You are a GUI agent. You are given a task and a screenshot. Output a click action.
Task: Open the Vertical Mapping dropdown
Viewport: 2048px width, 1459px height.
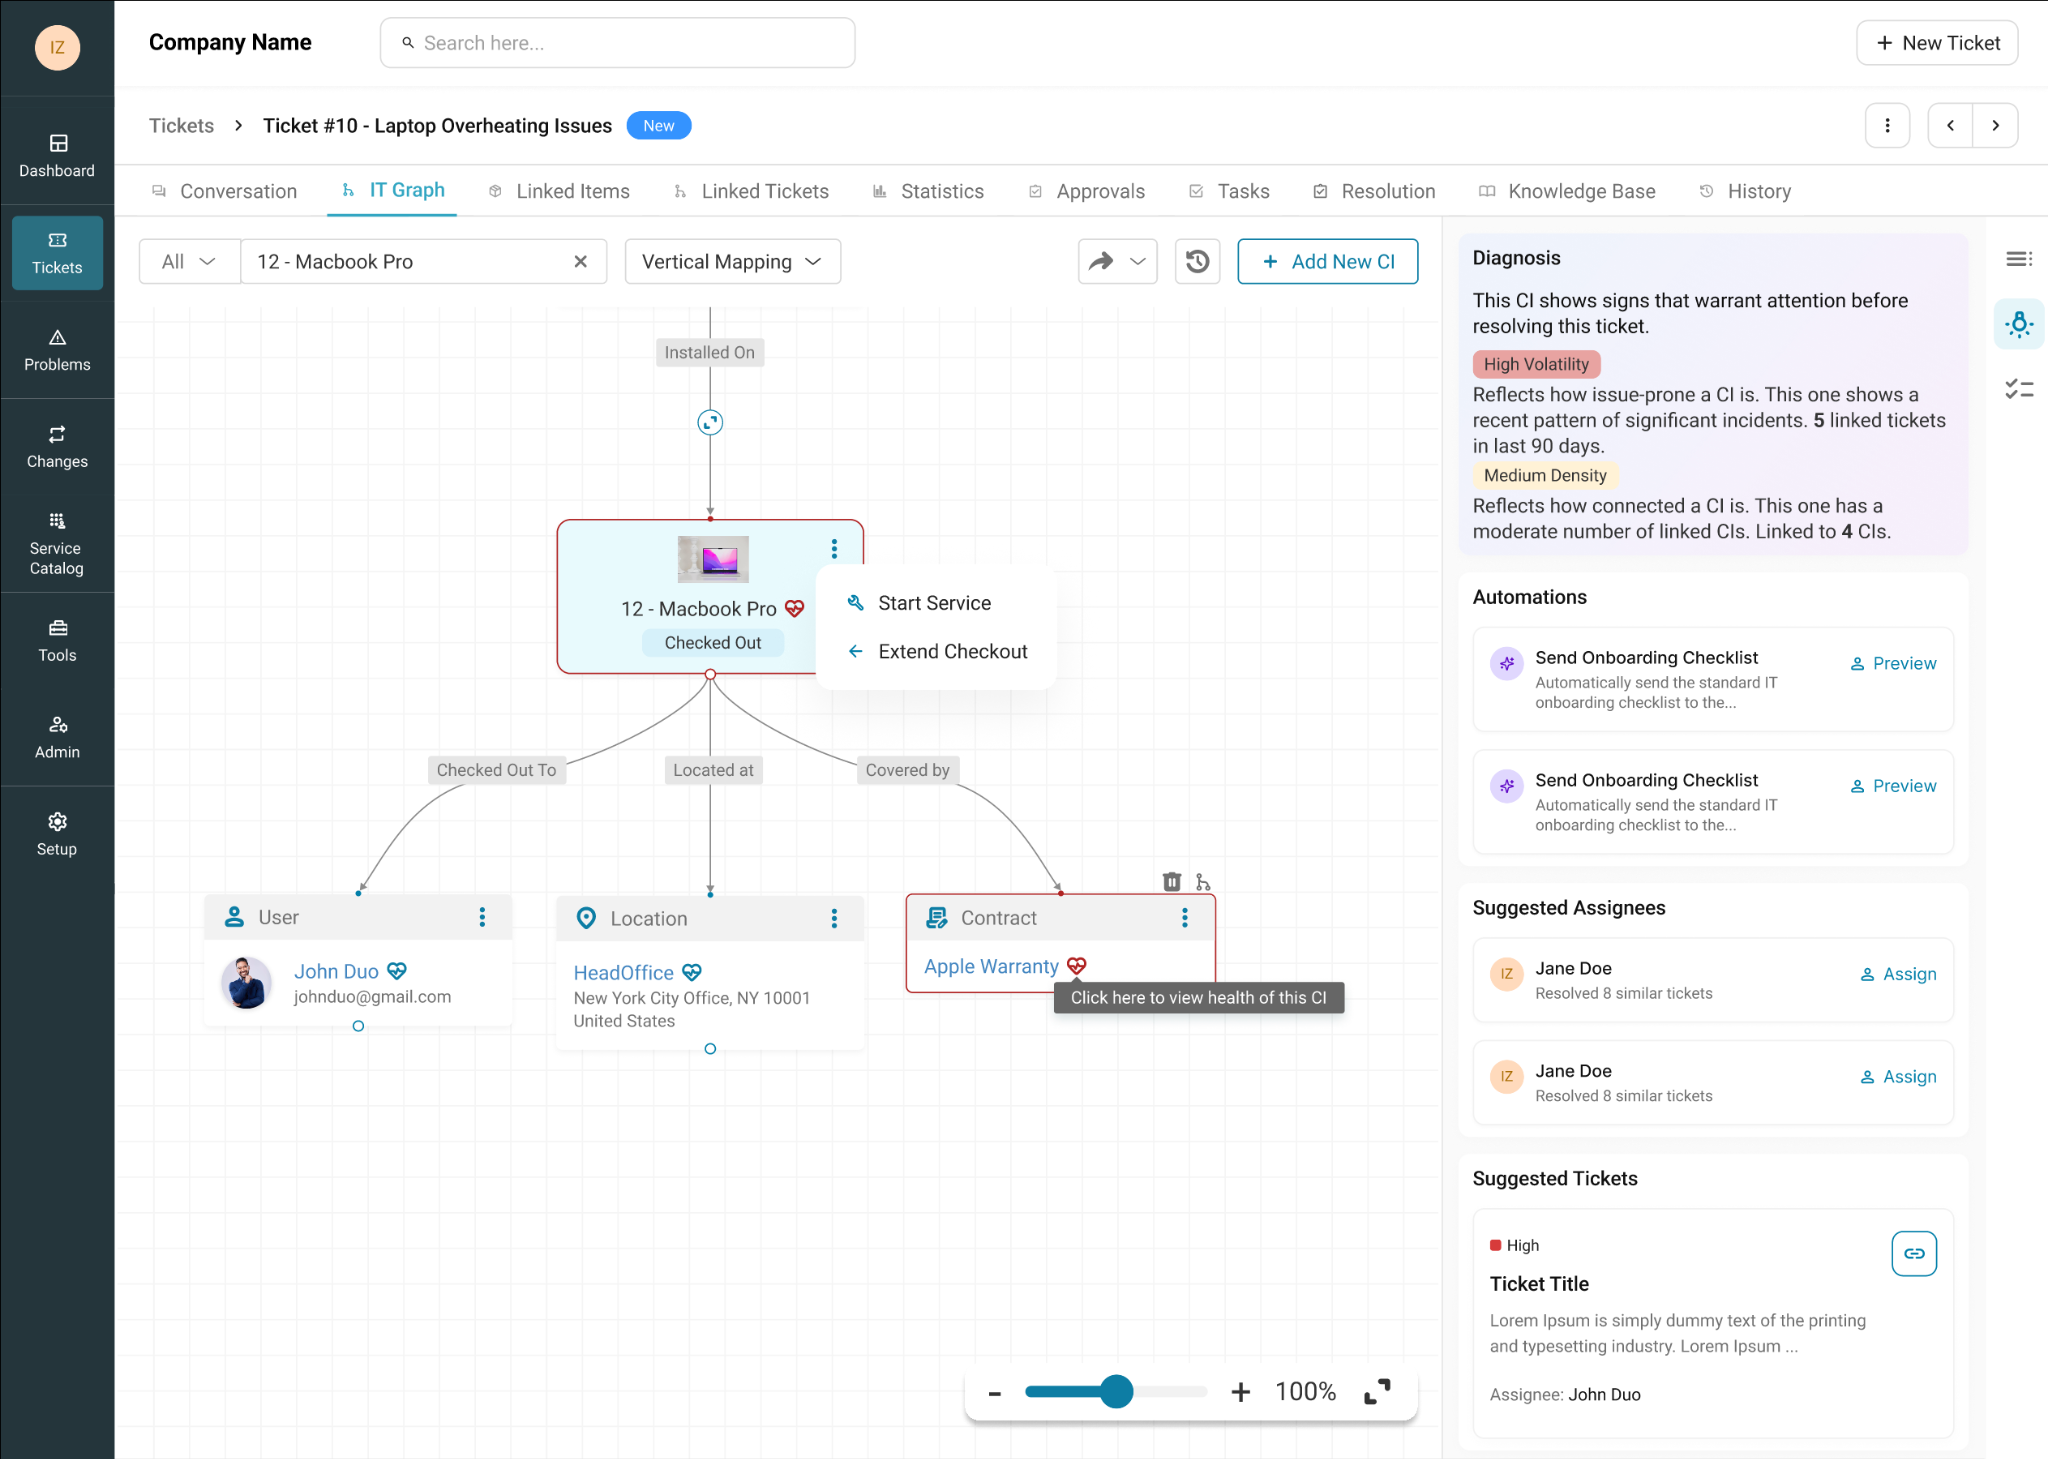point(732,262)
